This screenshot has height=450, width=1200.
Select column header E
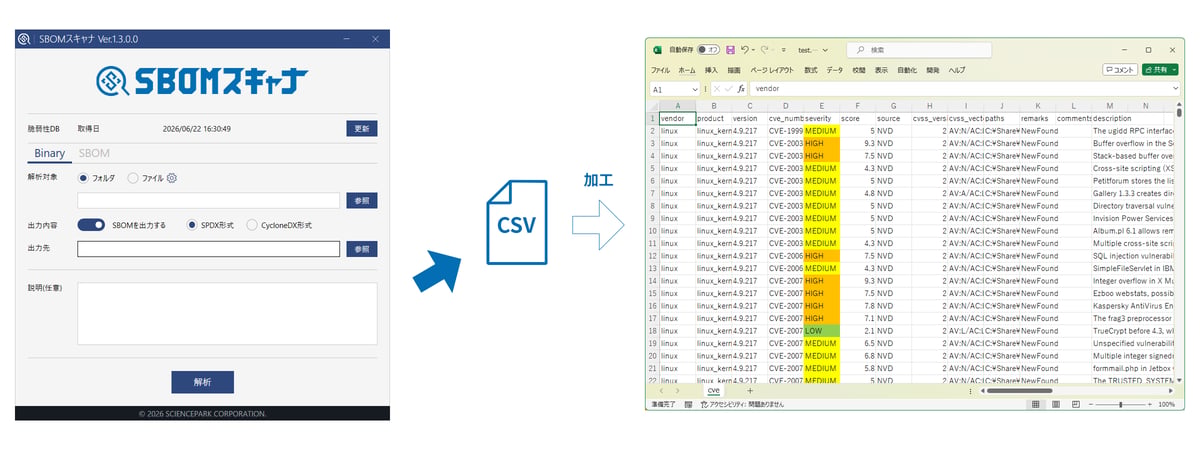point(821,106)
